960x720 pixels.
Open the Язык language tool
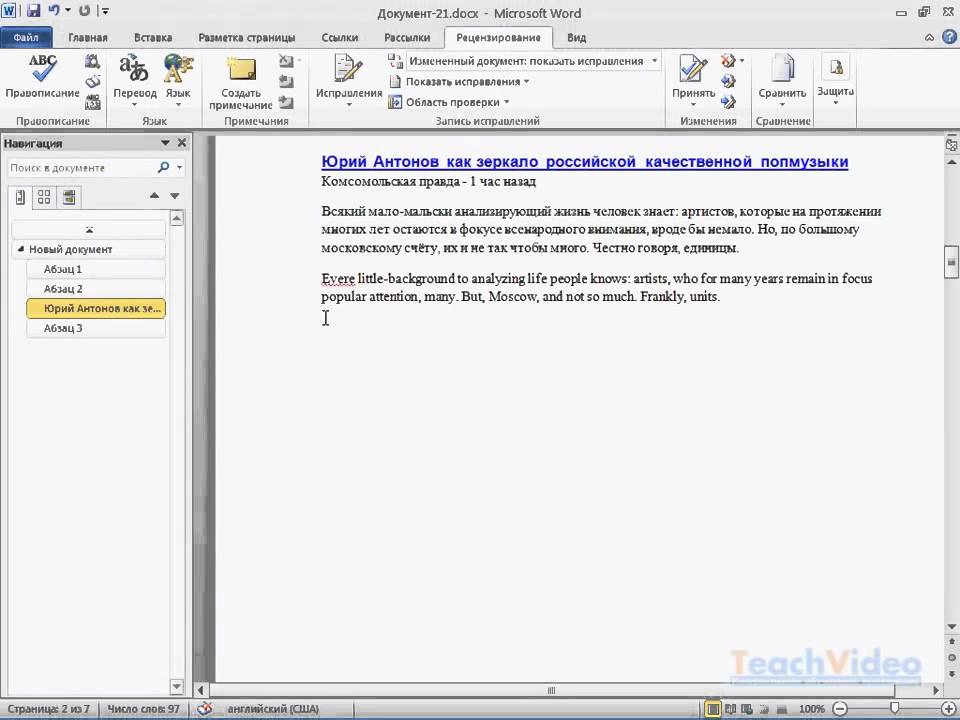pyautogui.click(x=178, y=80)
